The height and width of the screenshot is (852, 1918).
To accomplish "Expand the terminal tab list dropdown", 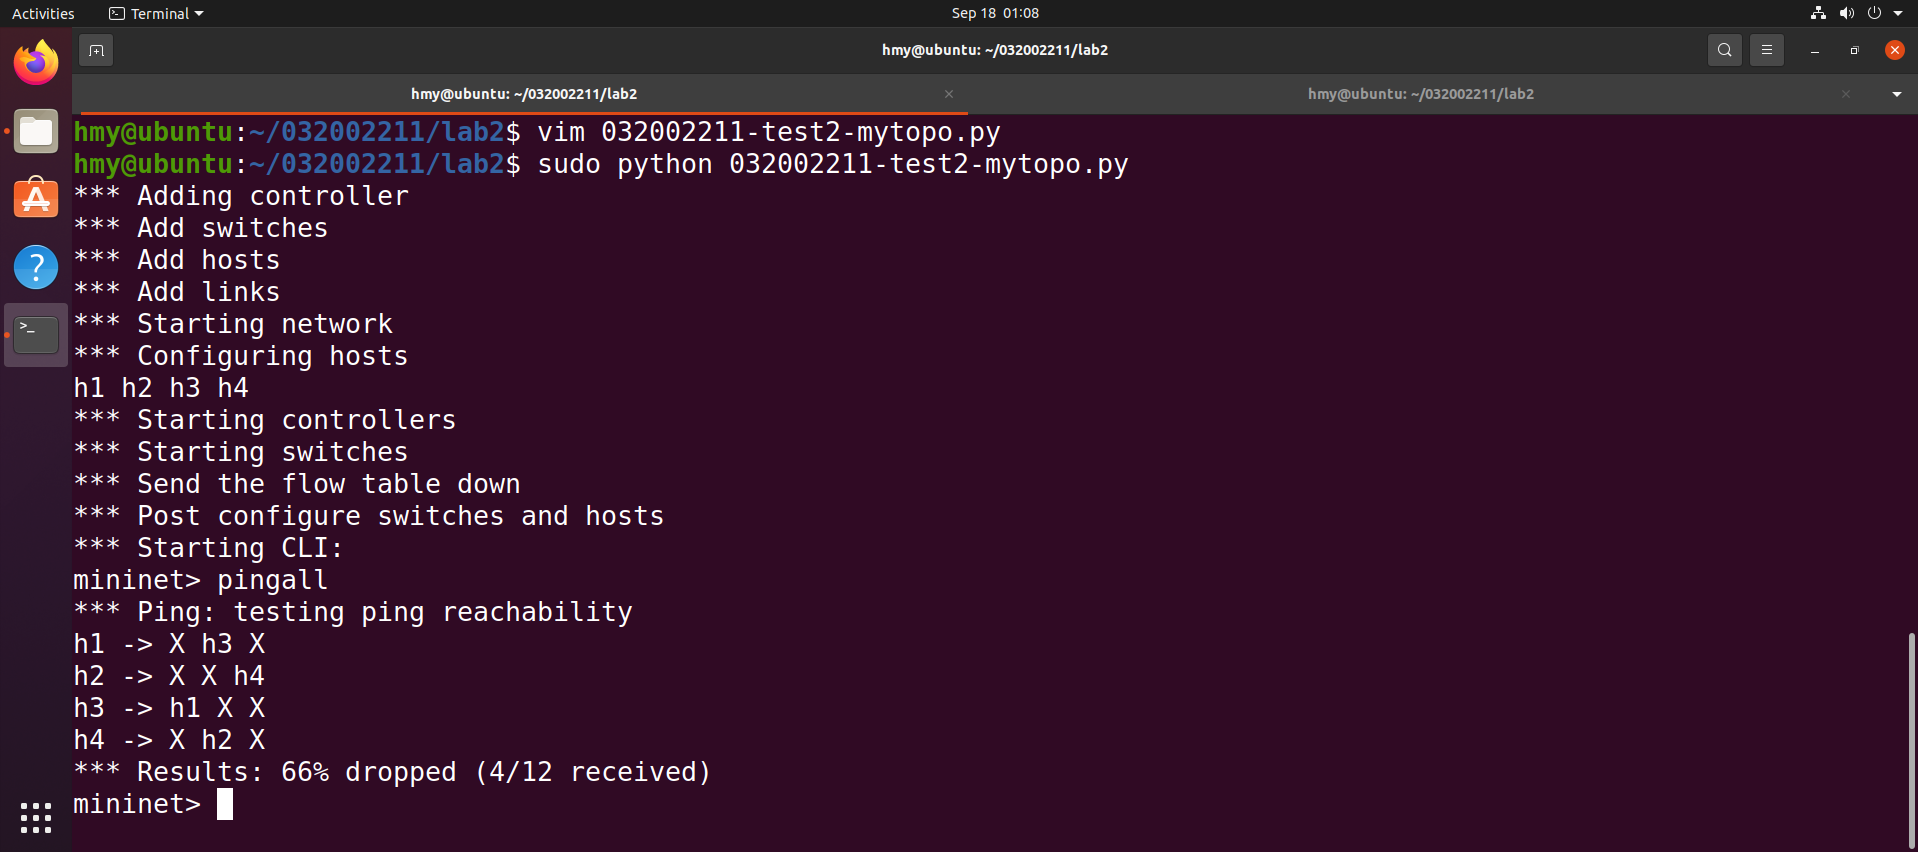I will (x=1896, y=94).
